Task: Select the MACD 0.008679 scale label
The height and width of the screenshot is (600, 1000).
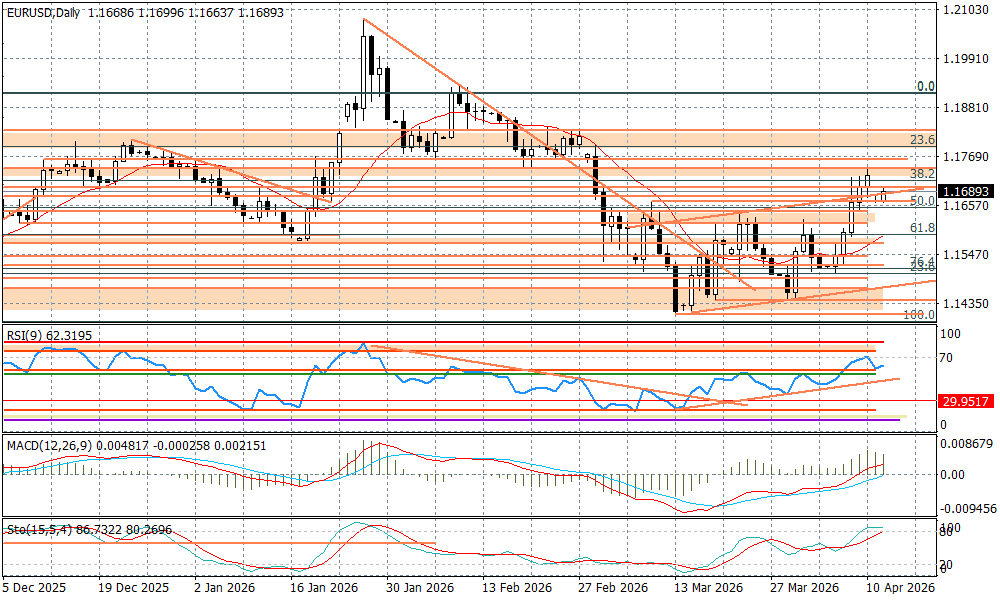Action: coord(968,441)
